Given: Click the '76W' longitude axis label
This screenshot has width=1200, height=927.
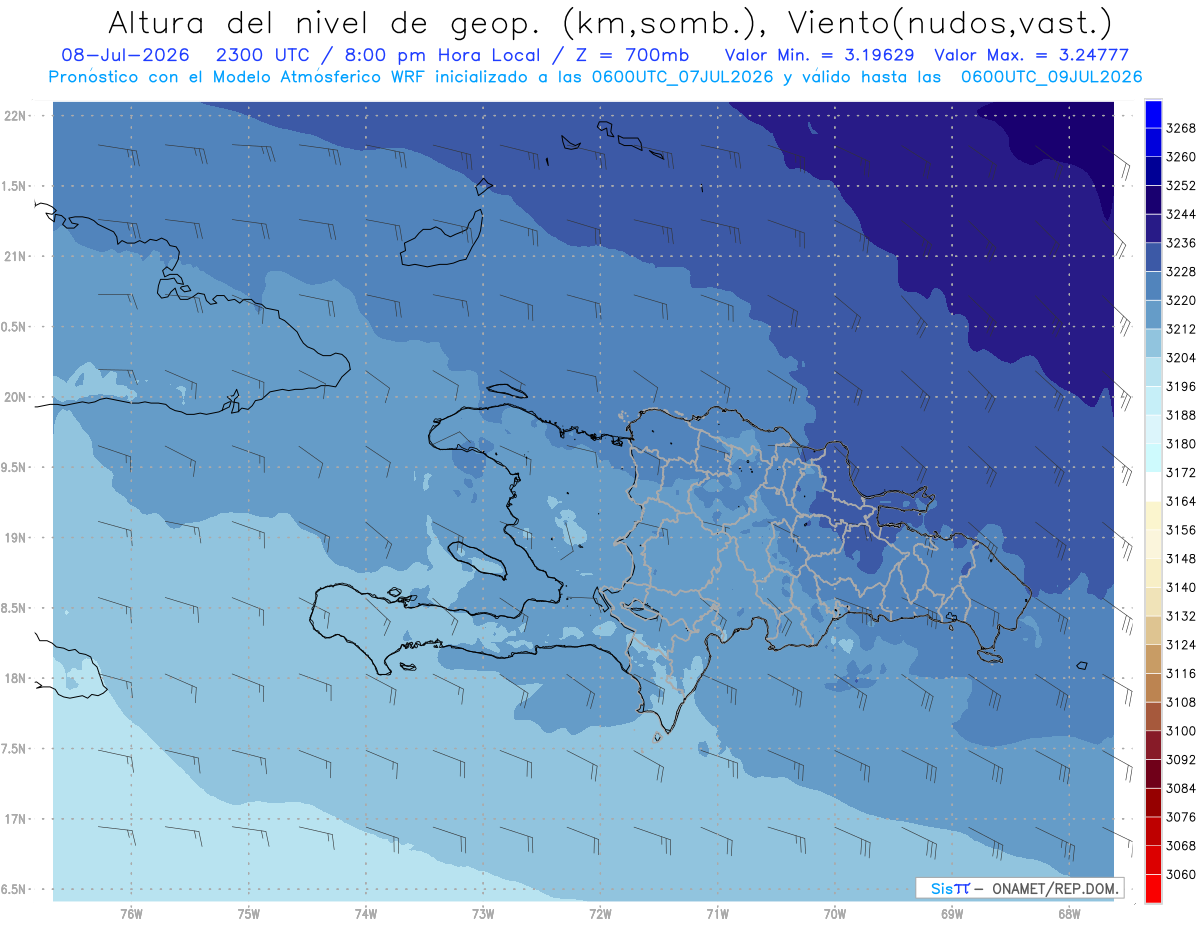Looking at the screenshot, I should (131, 913).
